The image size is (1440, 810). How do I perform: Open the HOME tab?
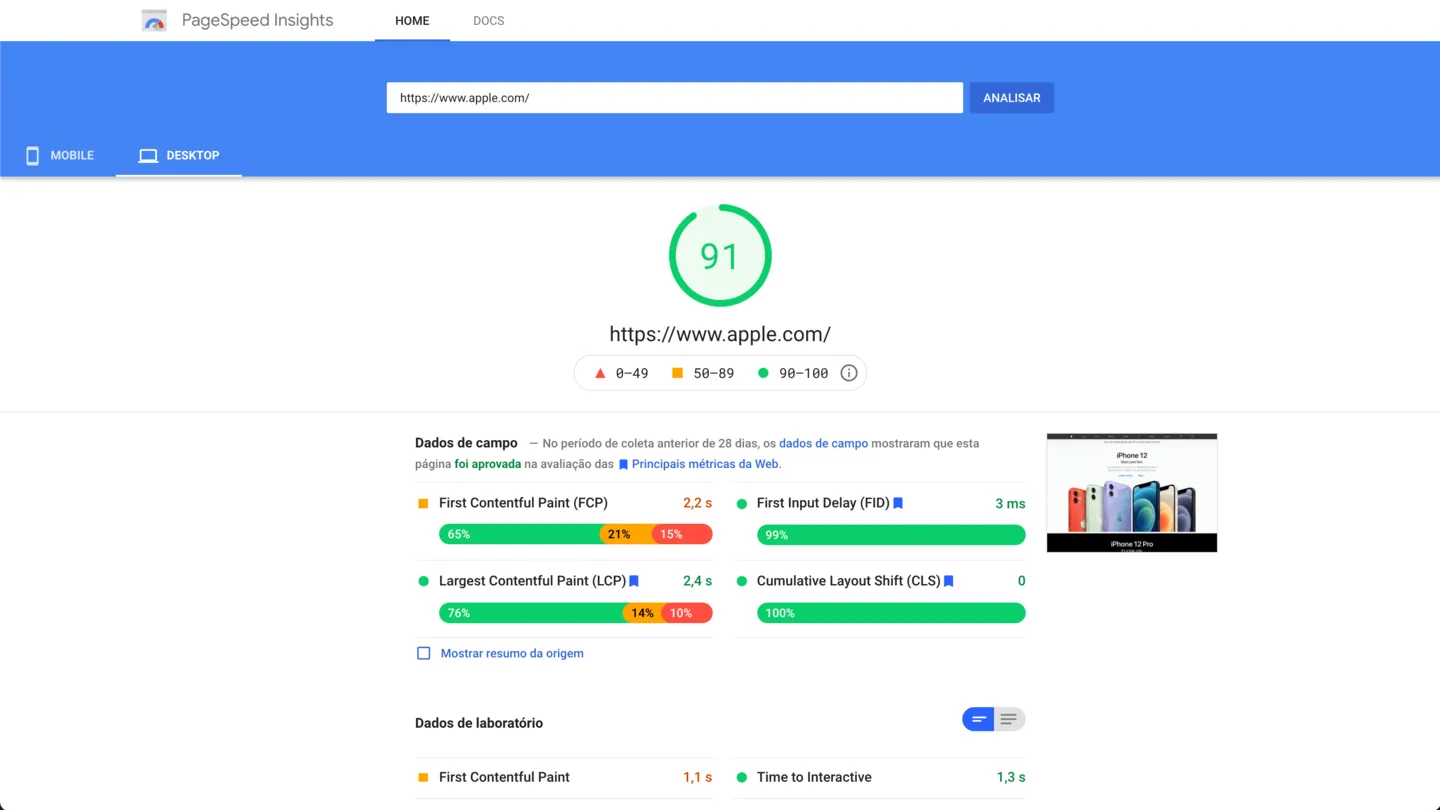412,20
